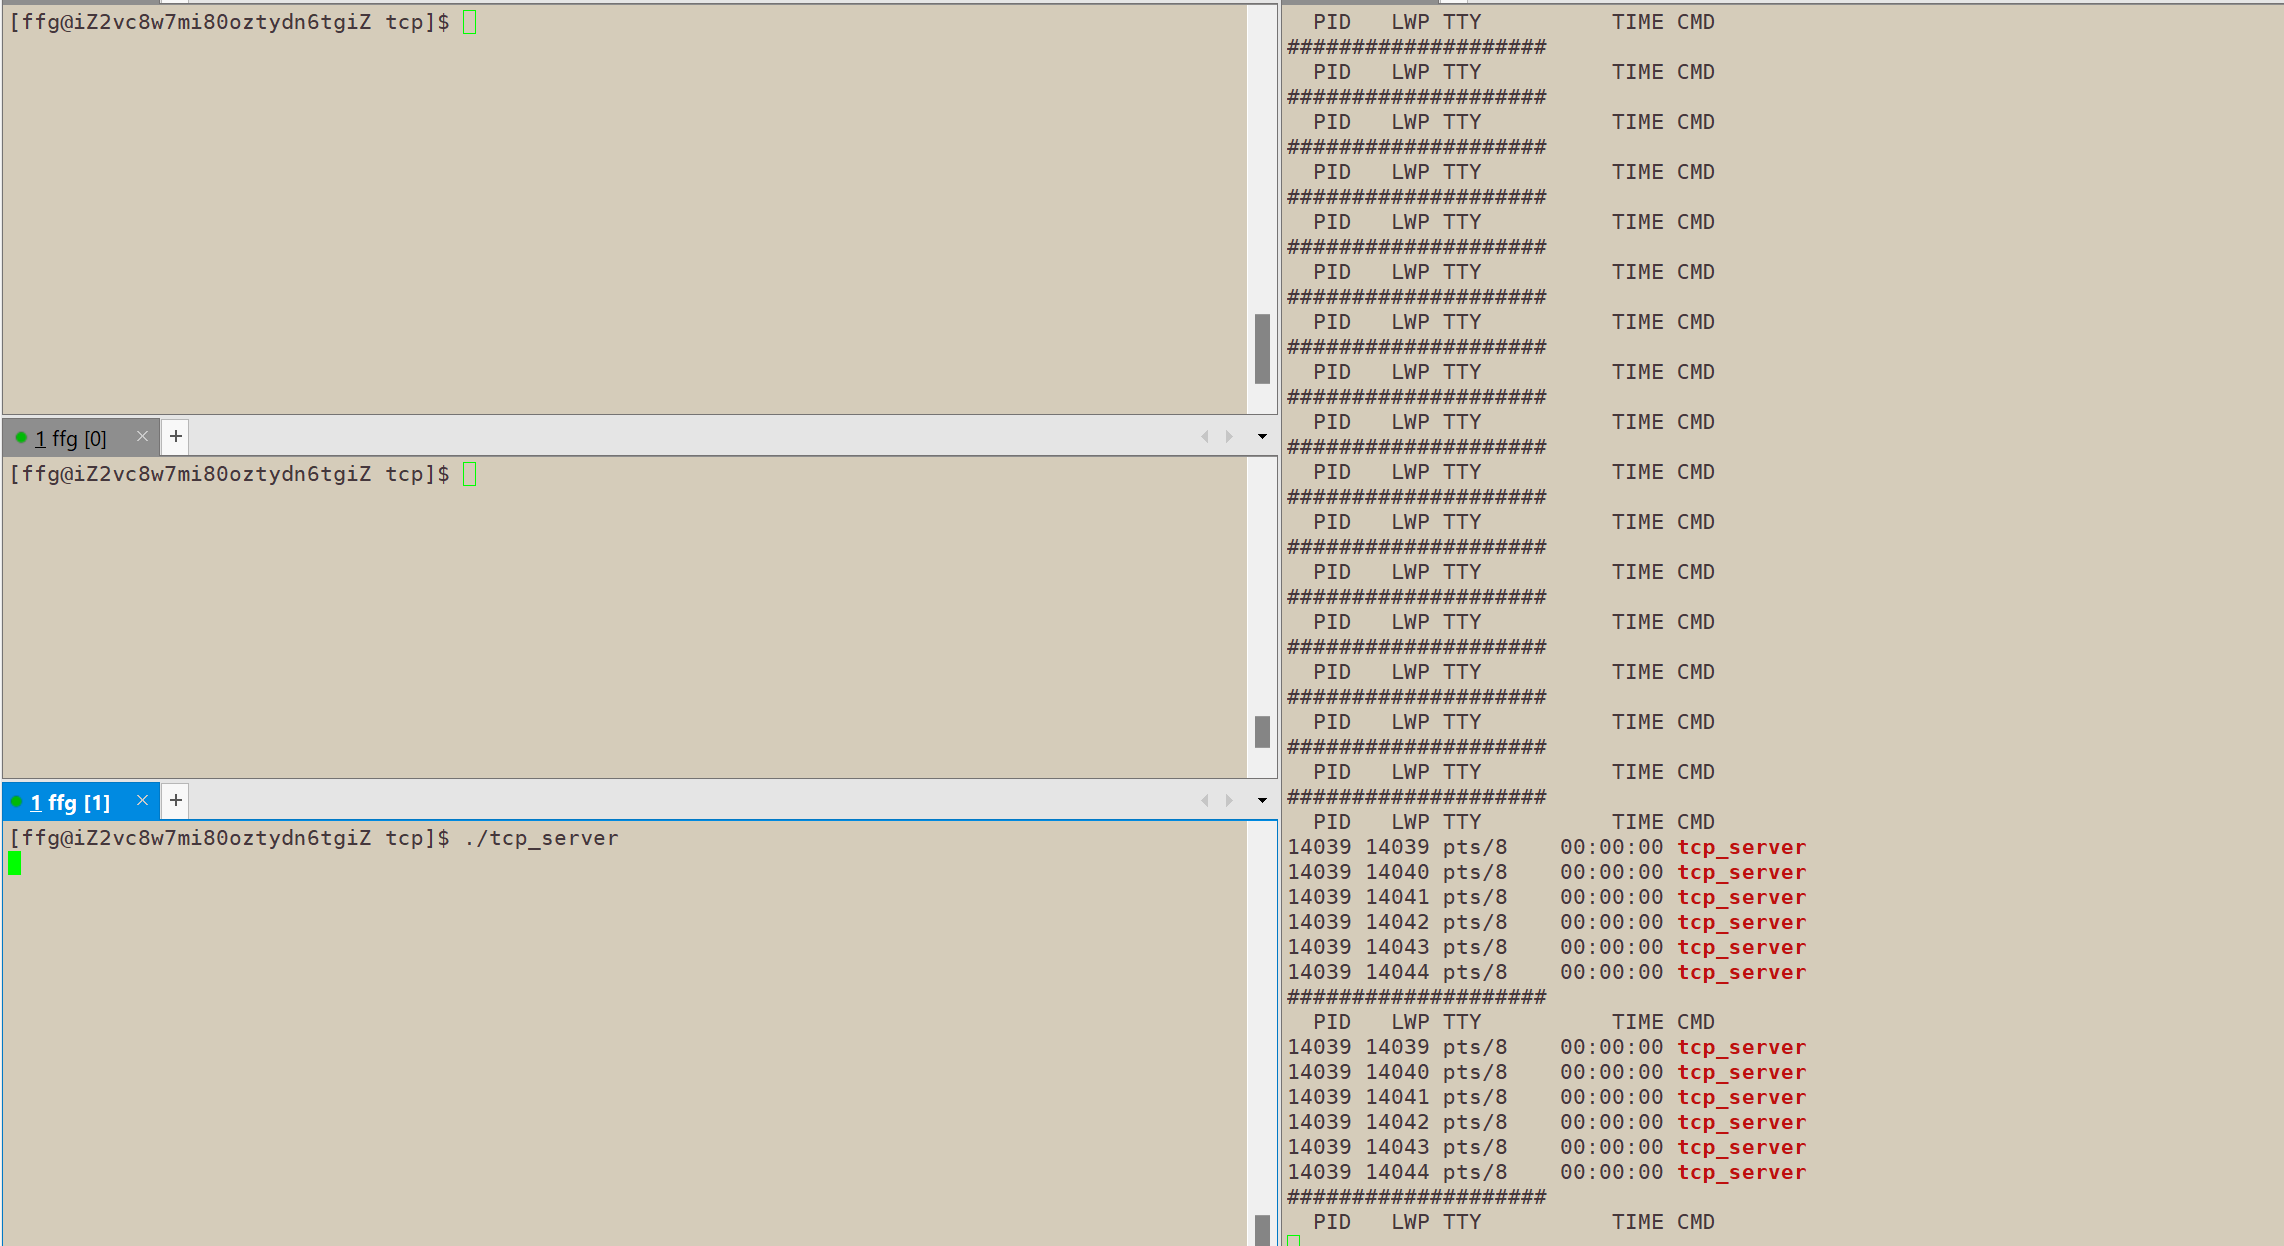
Task: Click LWP 14039 row in the last thread listing
Action: 1546,1047
